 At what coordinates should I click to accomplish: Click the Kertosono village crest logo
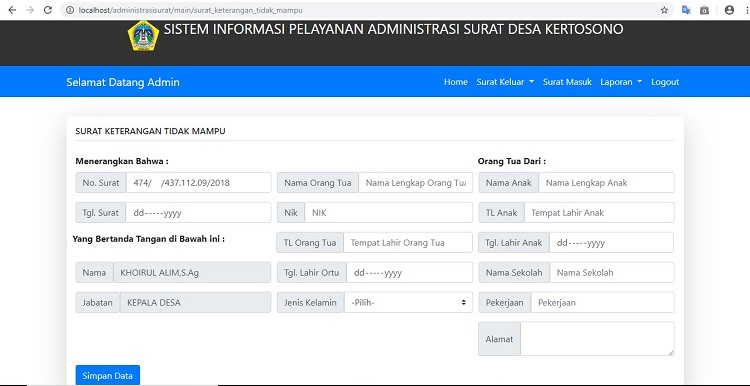pos(143,35)
